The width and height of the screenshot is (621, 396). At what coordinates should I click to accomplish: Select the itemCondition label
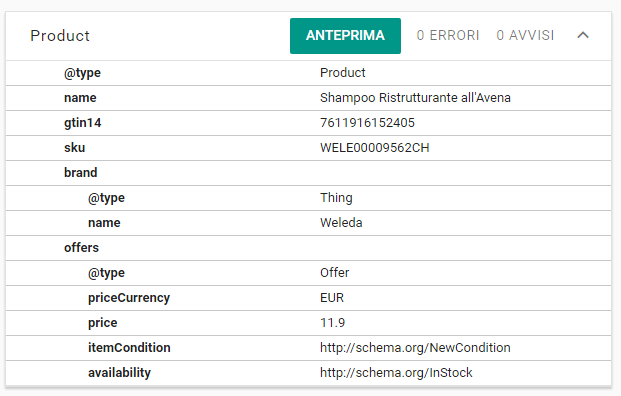(x=129, y=348)
